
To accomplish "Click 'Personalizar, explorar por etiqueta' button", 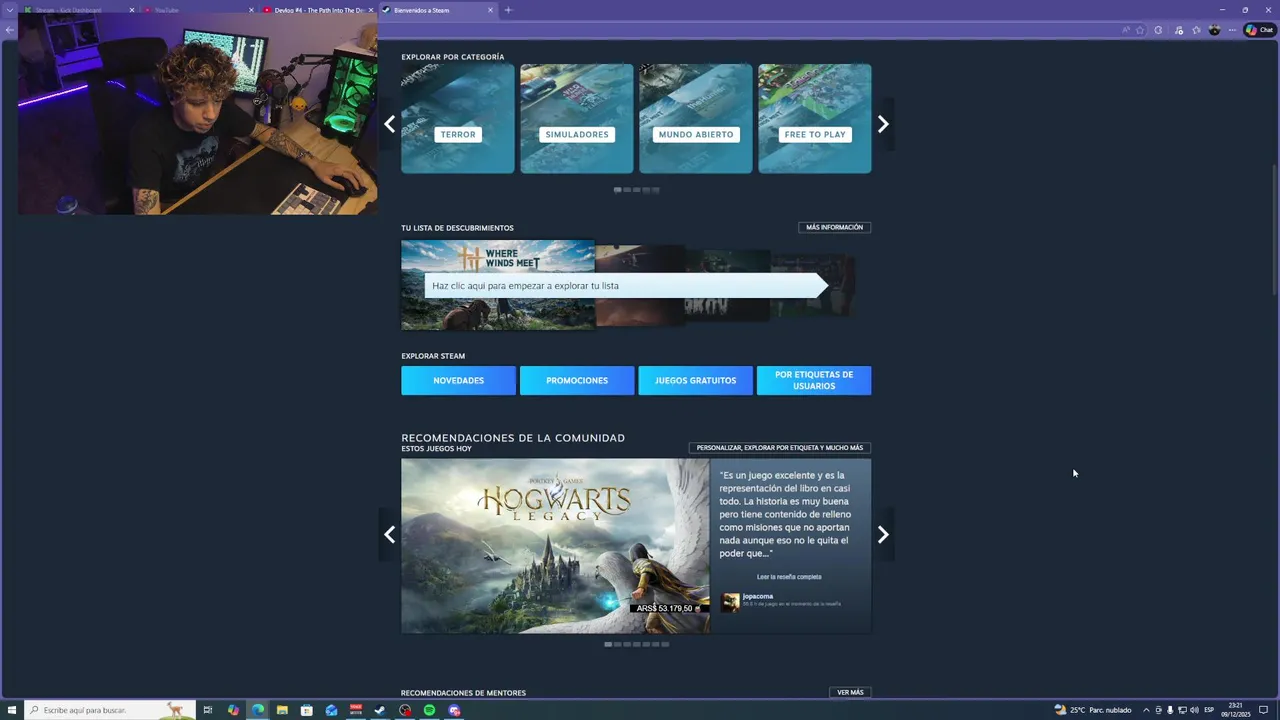I will pos(780,448).
